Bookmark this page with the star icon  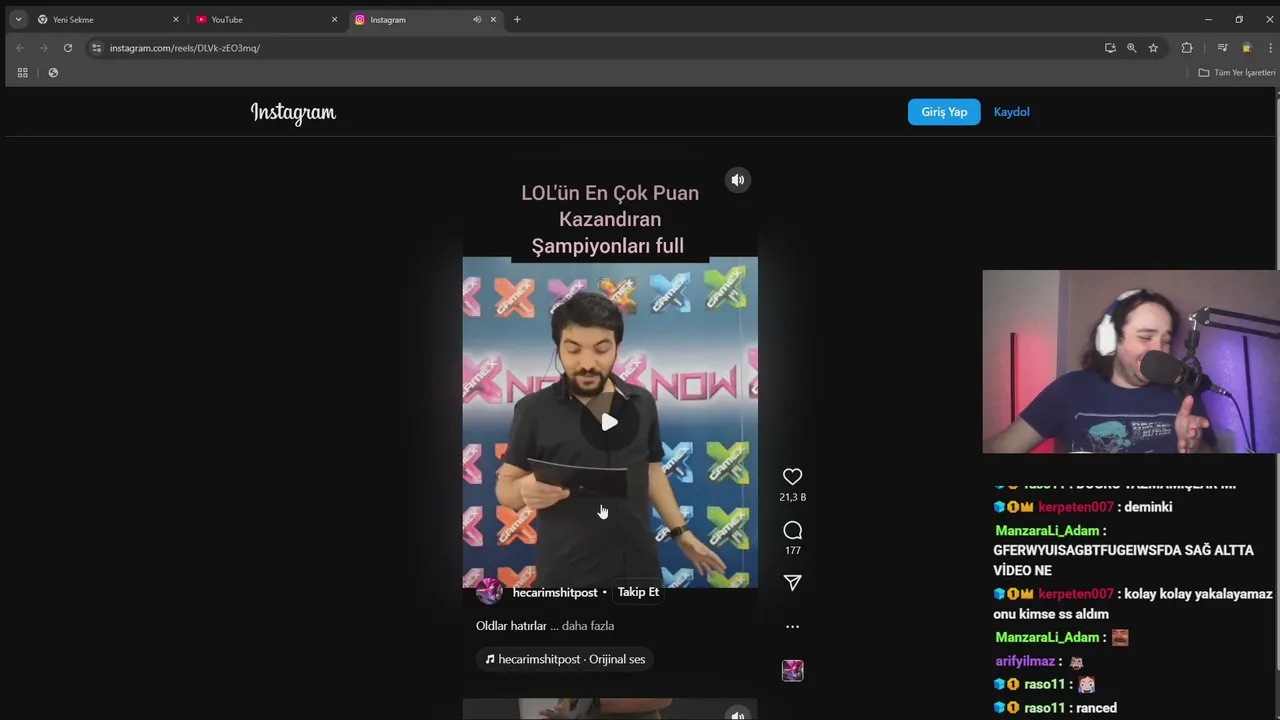coord(1153,48)
